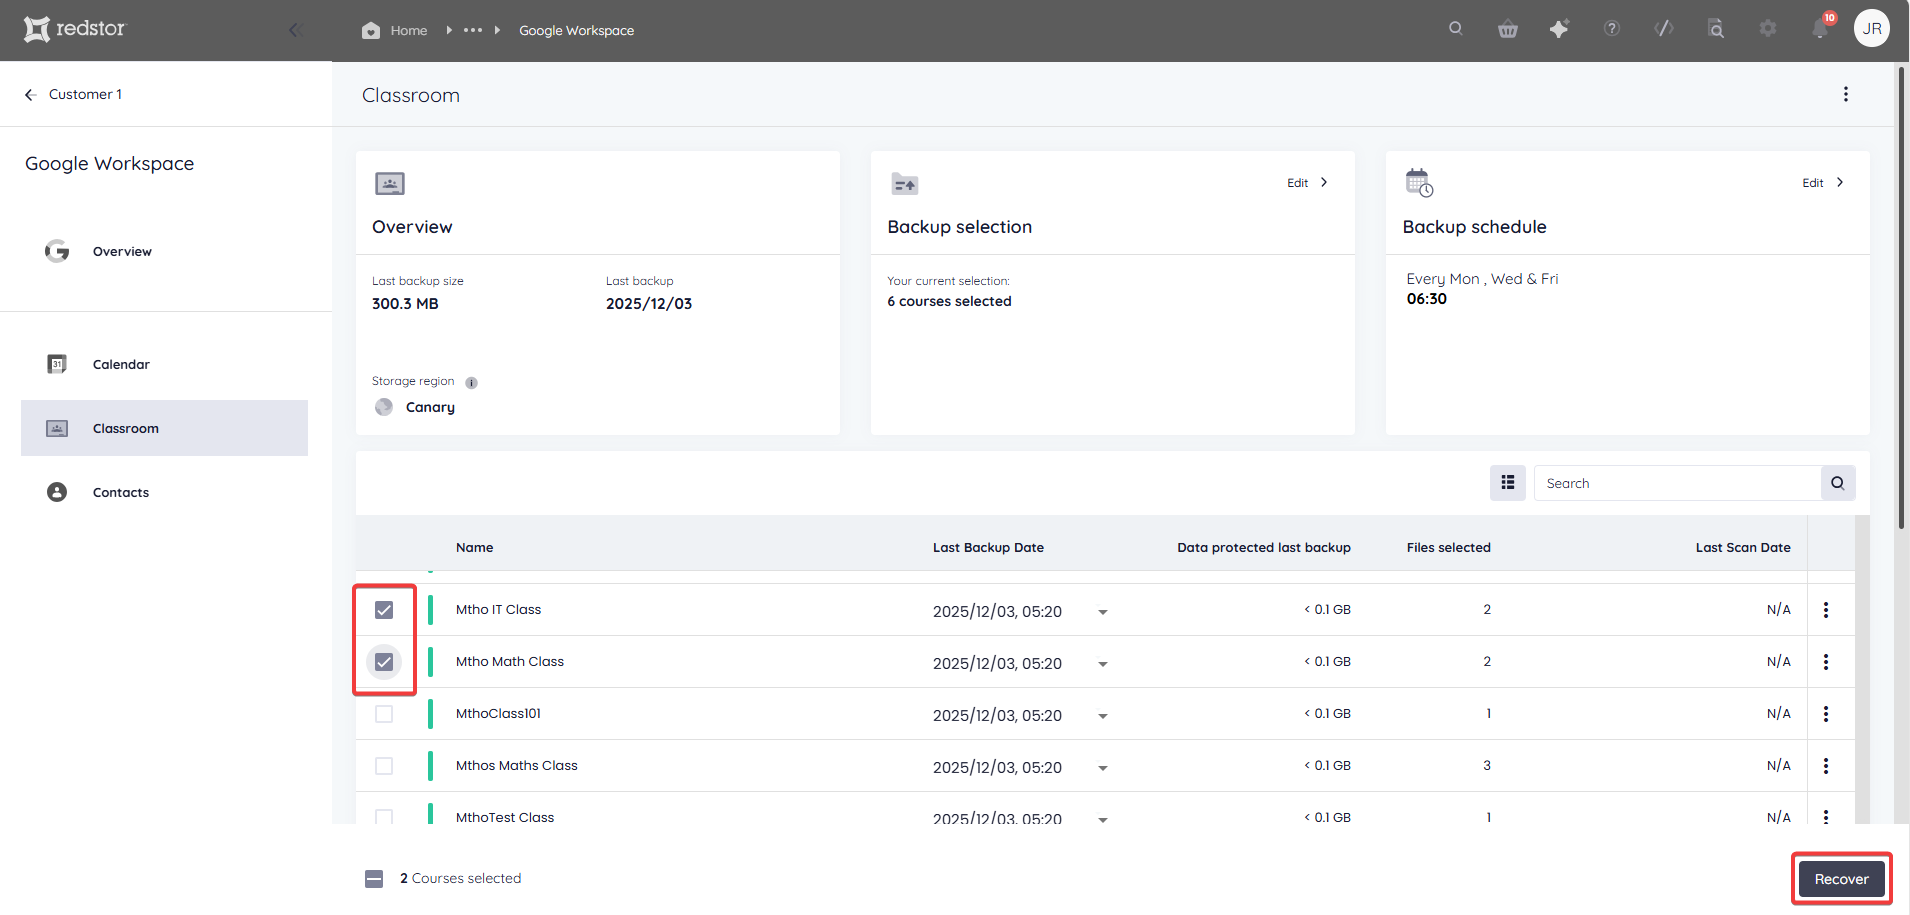Expand backup date dropdown for Mtho IT Class
This screenshot has width=1910, height=915.
[x=1103, y=612]
